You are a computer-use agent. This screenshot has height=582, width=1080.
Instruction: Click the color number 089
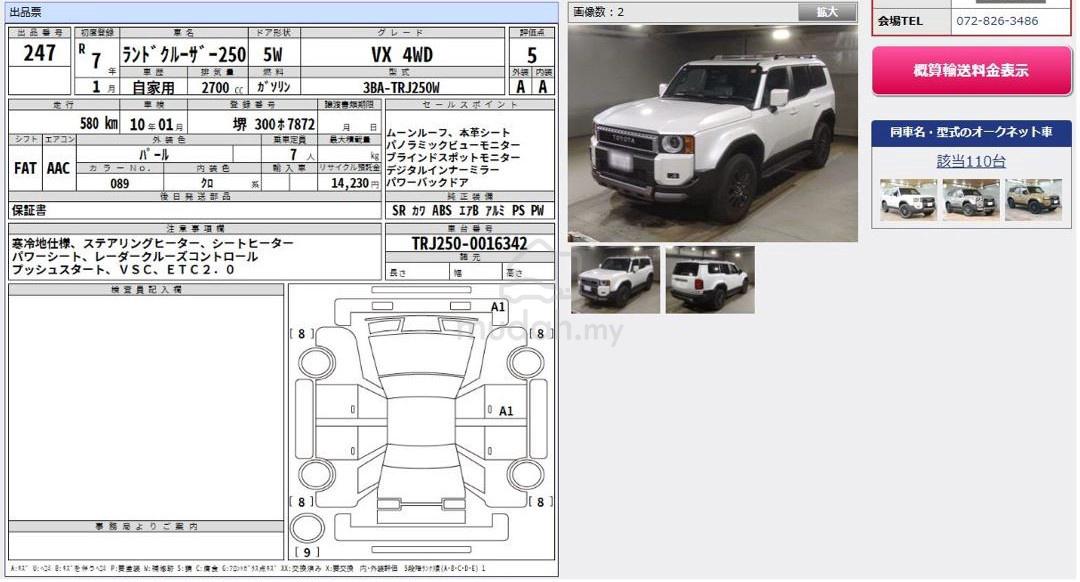coord(119,183)
